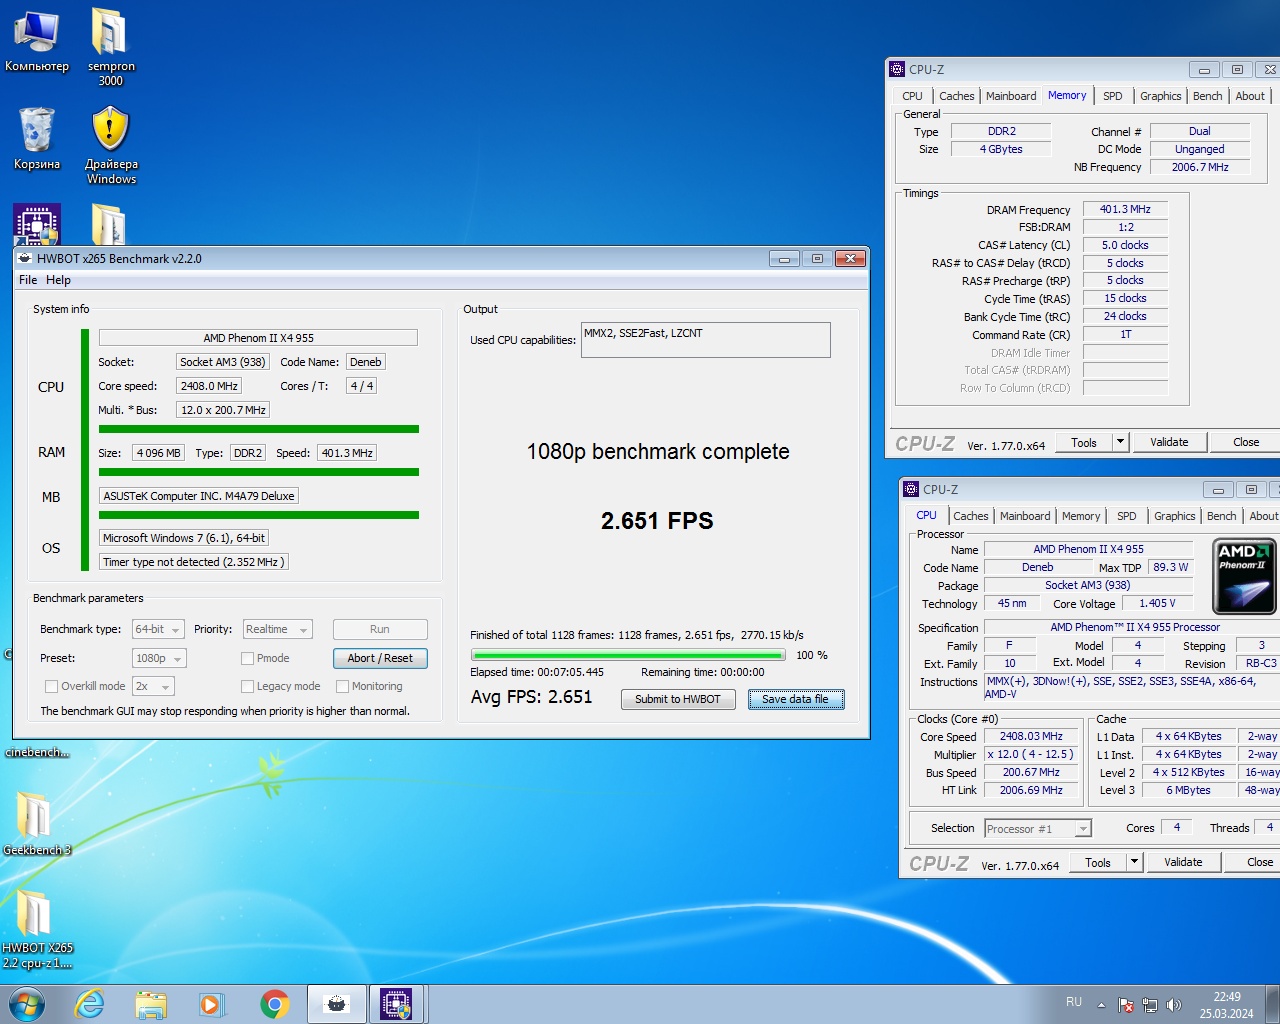Image resolution: width=1280 pixels, height=1024 pixels.
Task: Click Validate in the Memory CPU-Z window
Action: pos(1169,442)
